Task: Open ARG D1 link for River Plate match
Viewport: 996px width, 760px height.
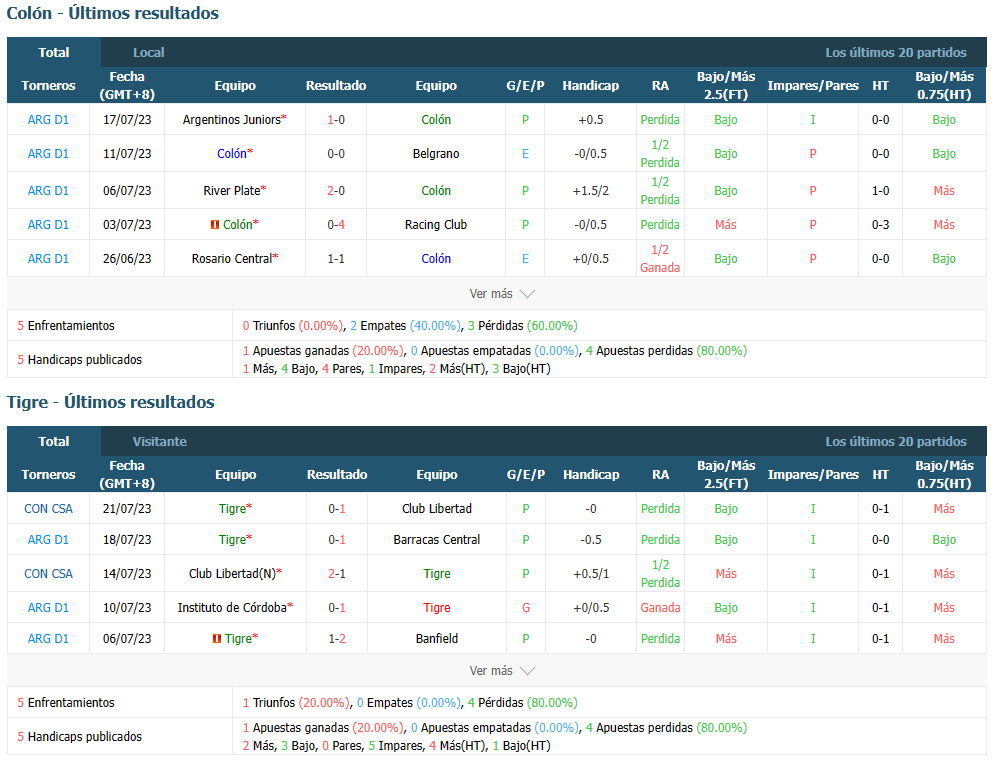Action: tap(48, 191)
